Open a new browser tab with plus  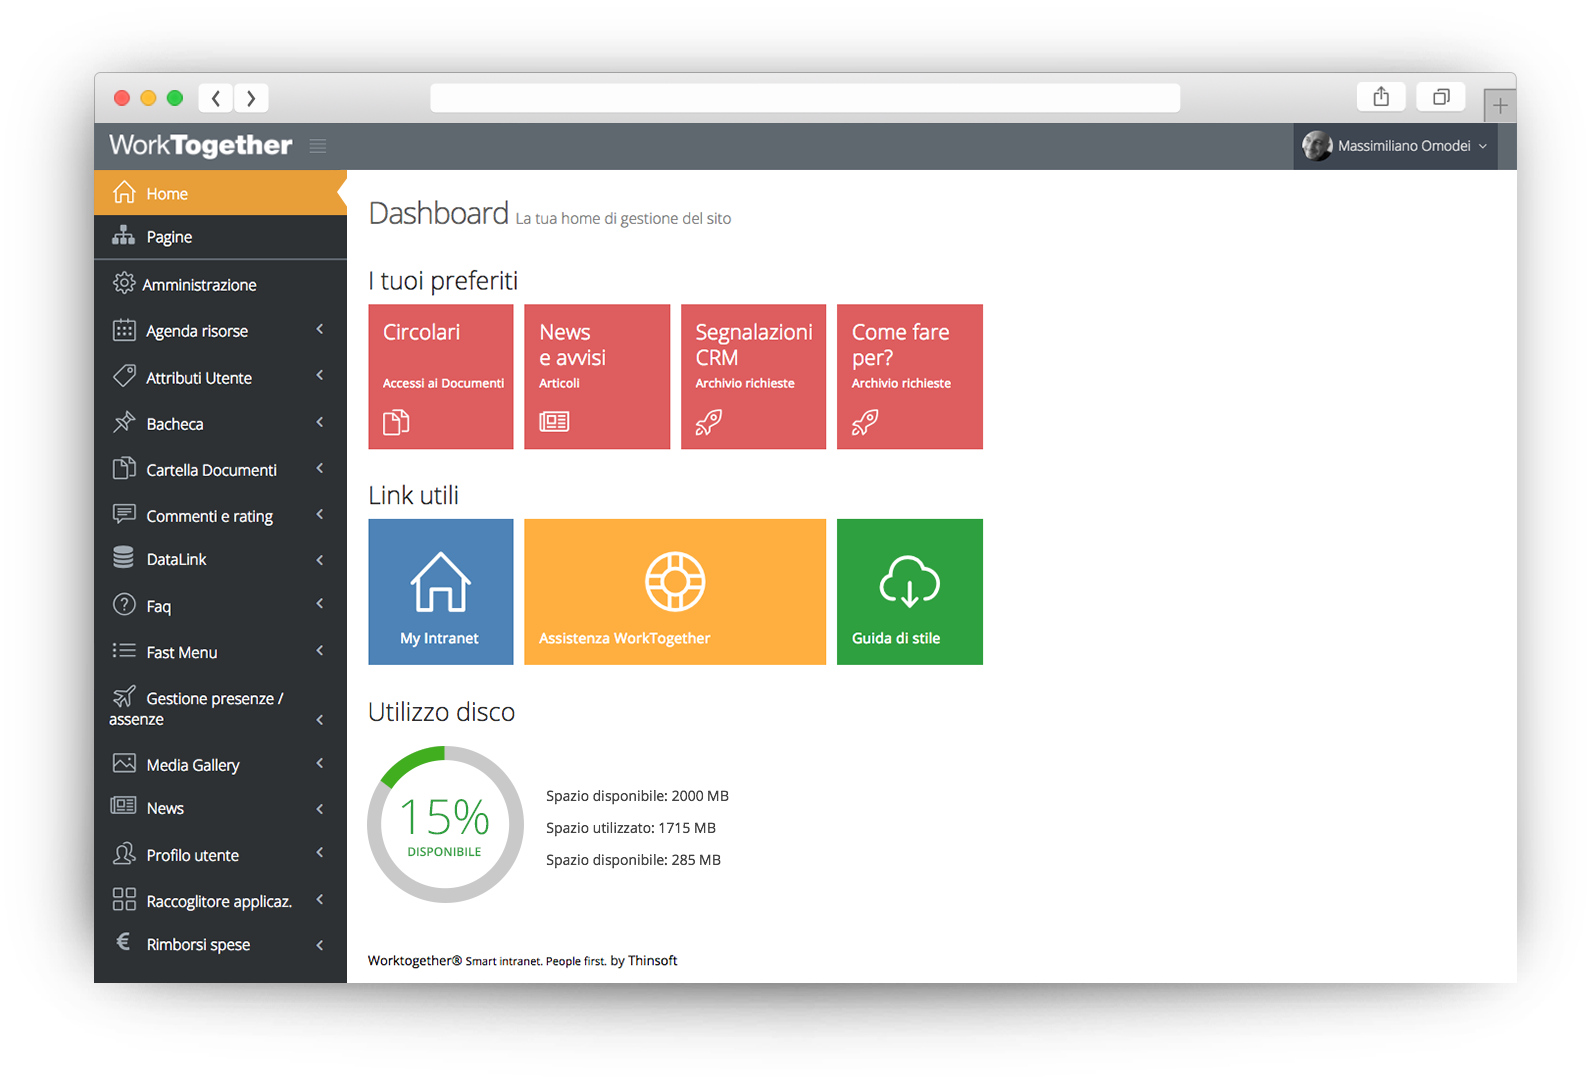click(x=1500, y=106)
